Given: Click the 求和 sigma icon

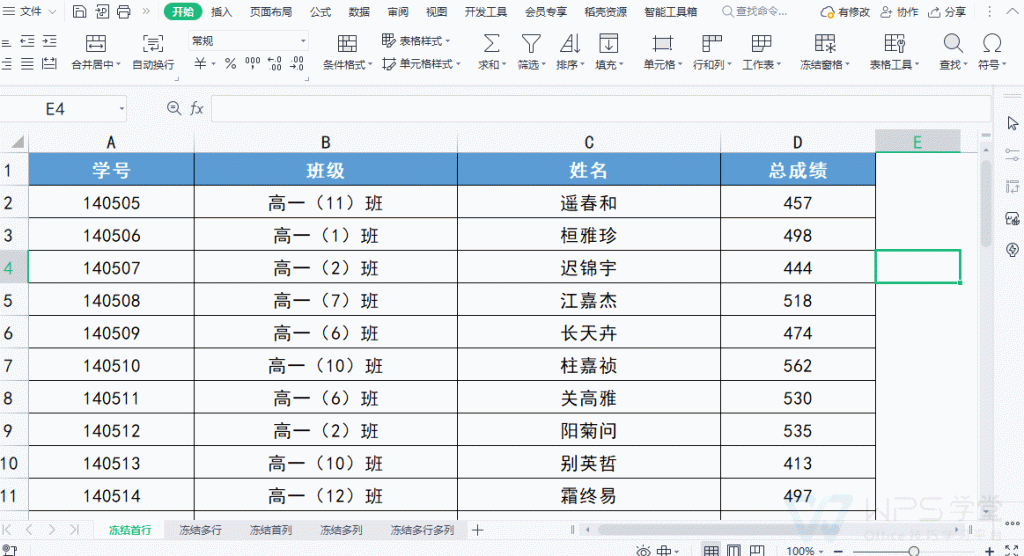Looking at the screenshot, I should (491, 44).
